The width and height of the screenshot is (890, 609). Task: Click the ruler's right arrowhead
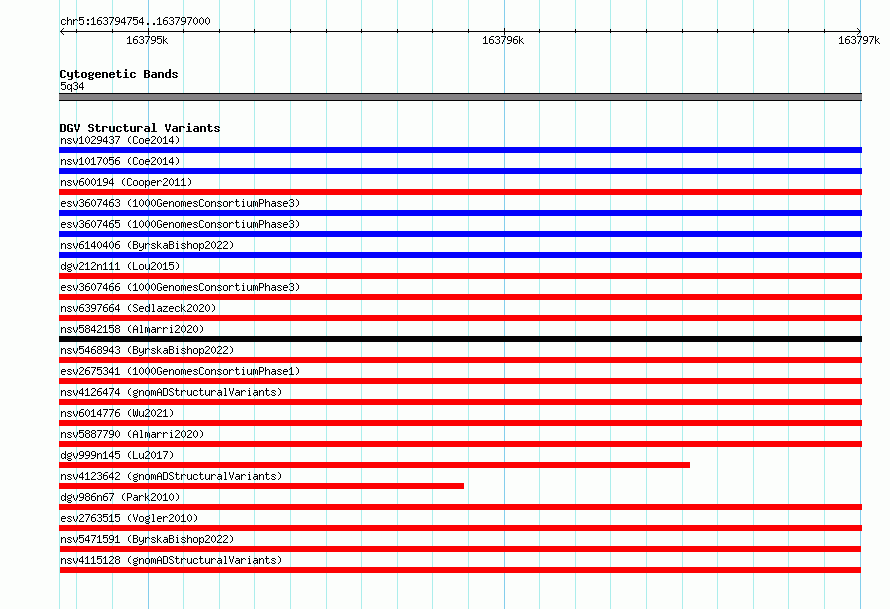click(x=858, y=31)
